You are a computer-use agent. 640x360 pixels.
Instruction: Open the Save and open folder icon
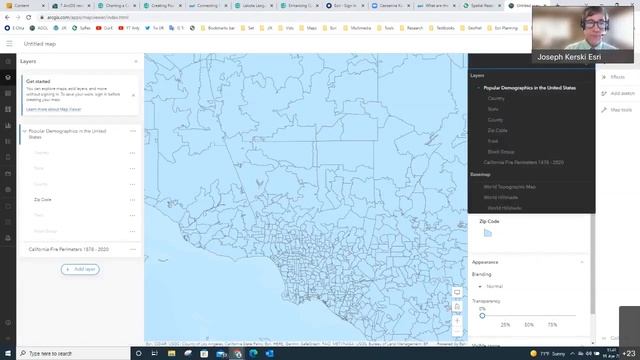pos(8,173)
